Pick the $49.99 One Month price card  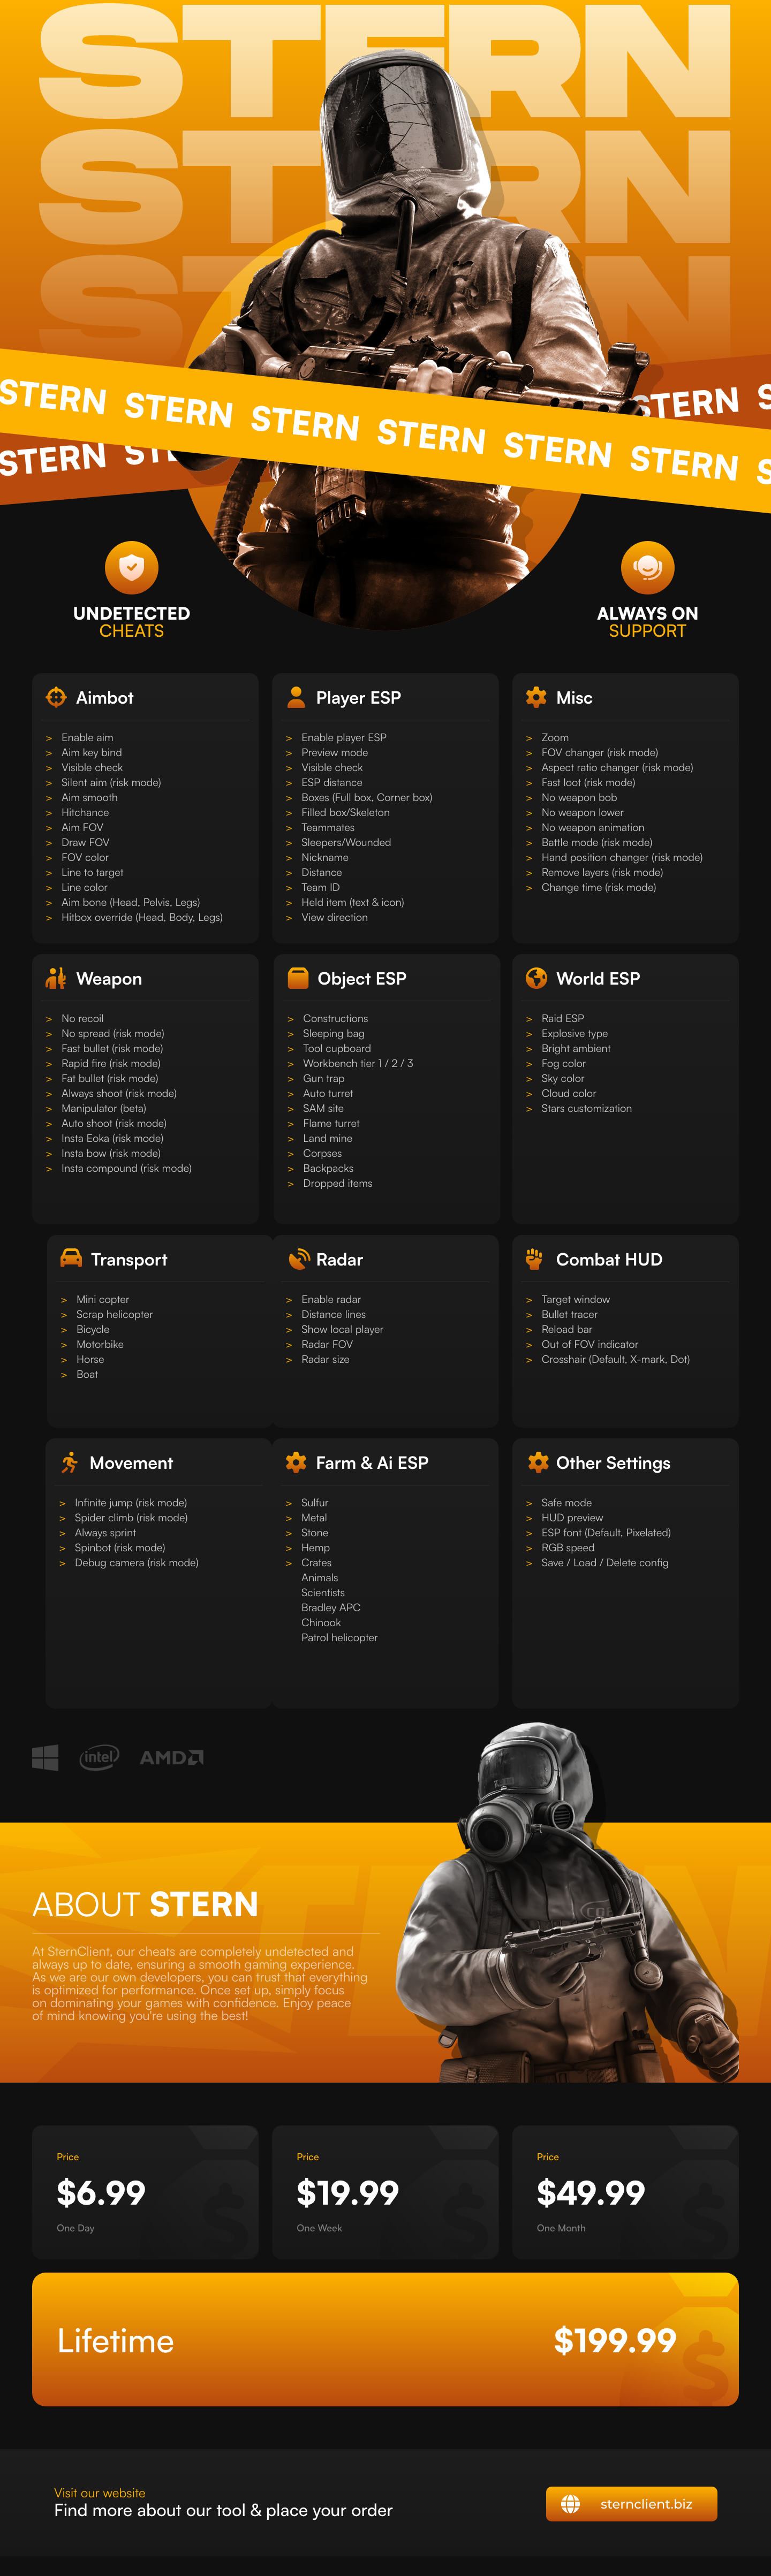click(625, 2193)
